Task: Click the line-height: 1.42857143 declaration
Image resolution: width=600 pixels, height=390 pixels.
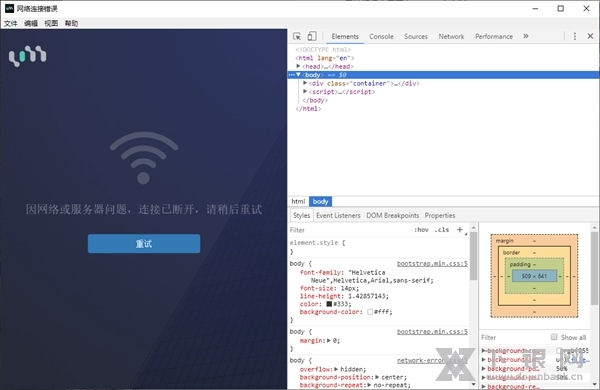Action: [344, 296]
